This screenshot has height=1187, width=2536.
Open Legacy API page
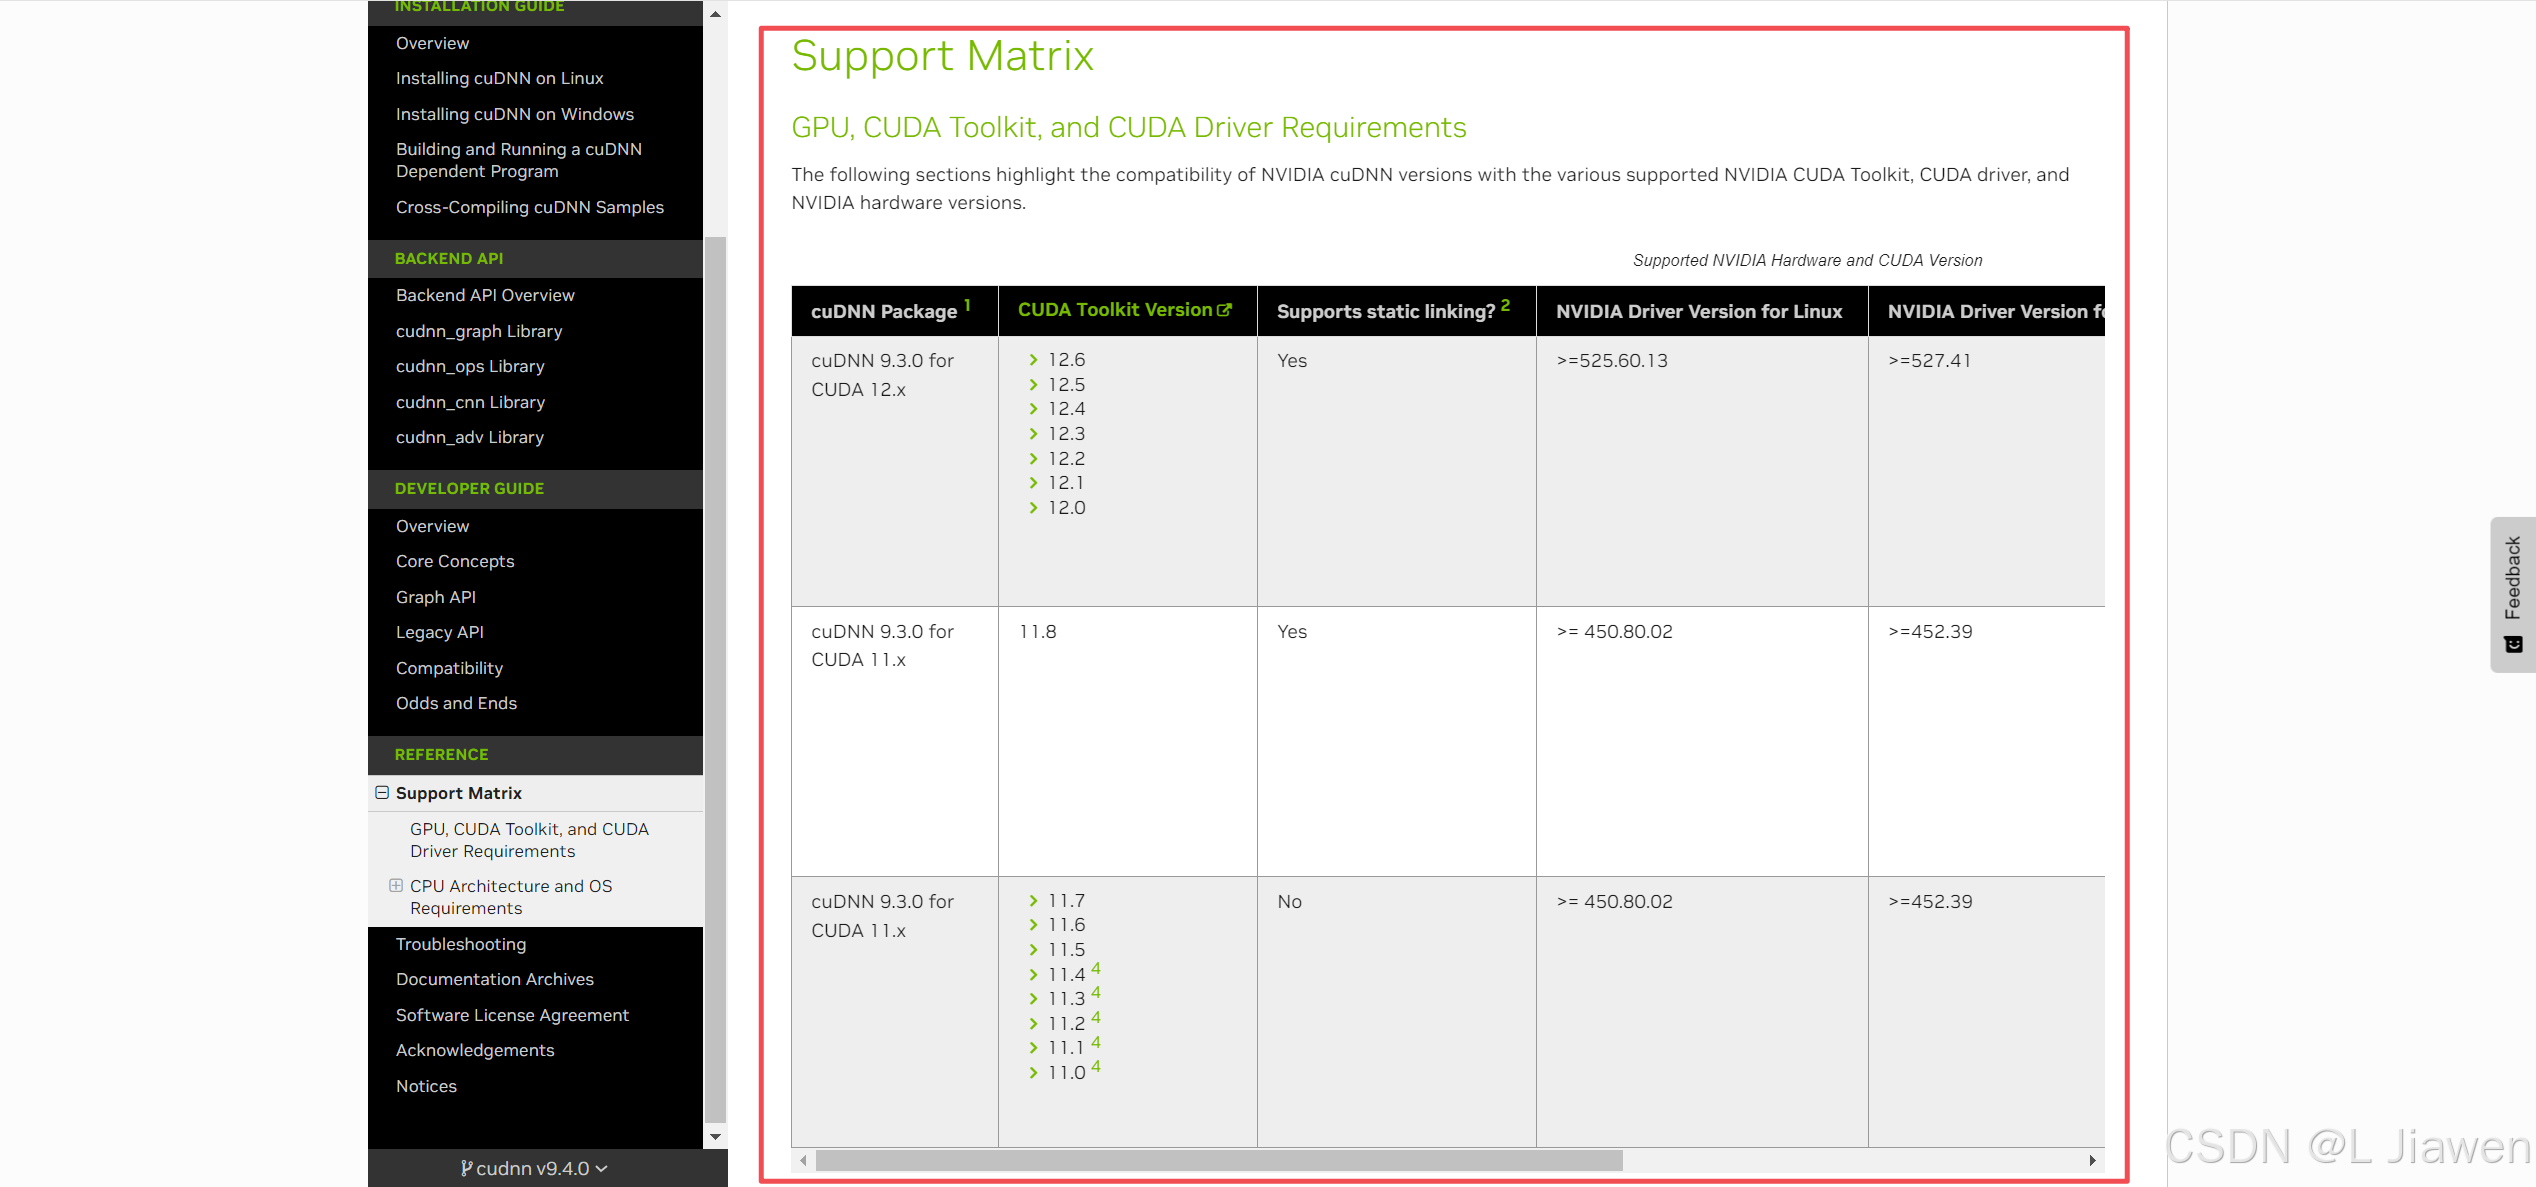439,632
